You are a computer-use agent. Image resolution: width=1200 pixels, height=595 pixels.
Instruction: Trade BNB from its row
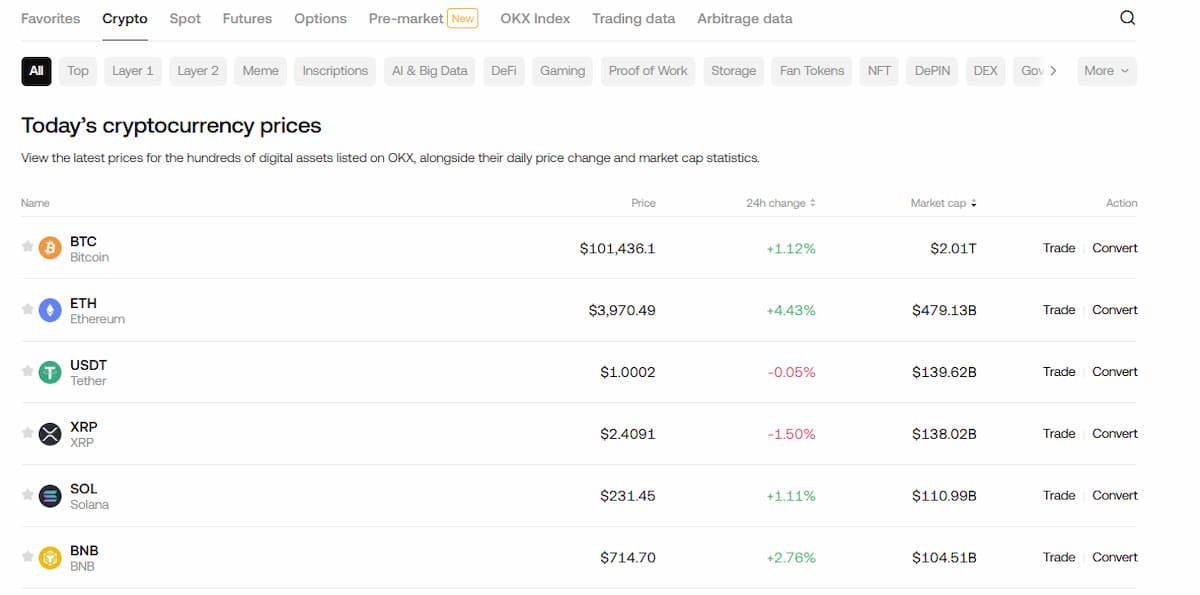pyautogui.click(x=1059, y=558)
